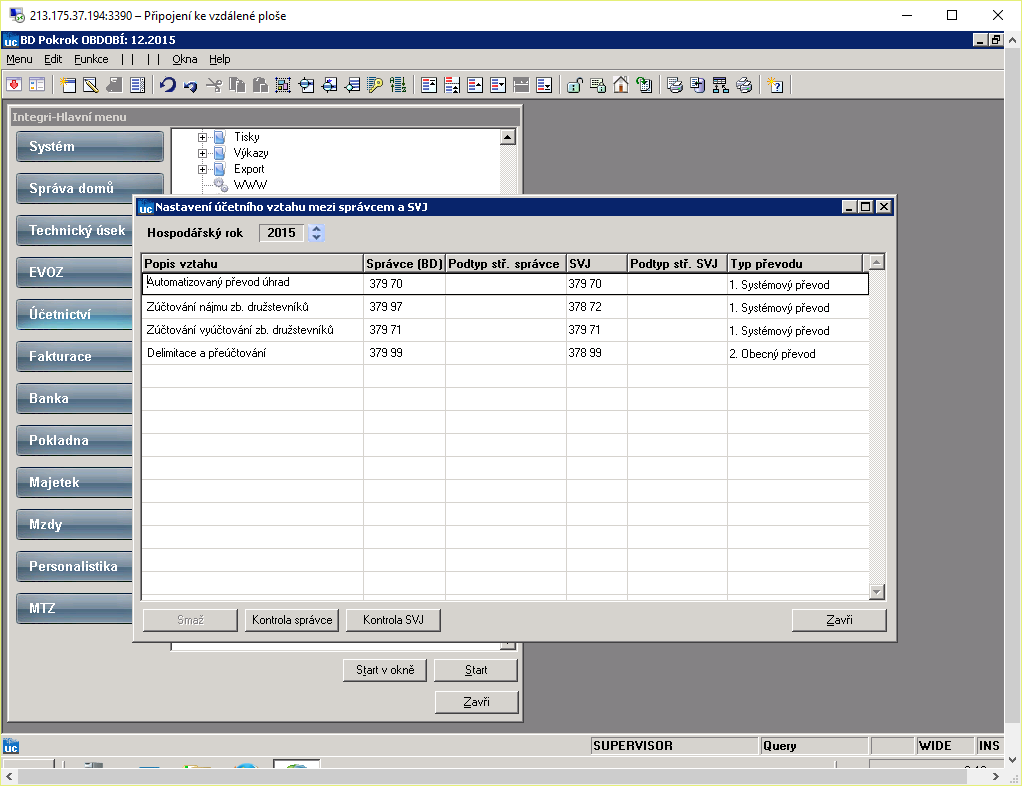Image resolution: width=1022 pixels, height=786 pixels.
Task: Click the calendar with green arrow icon
Action: click(644, 85)
